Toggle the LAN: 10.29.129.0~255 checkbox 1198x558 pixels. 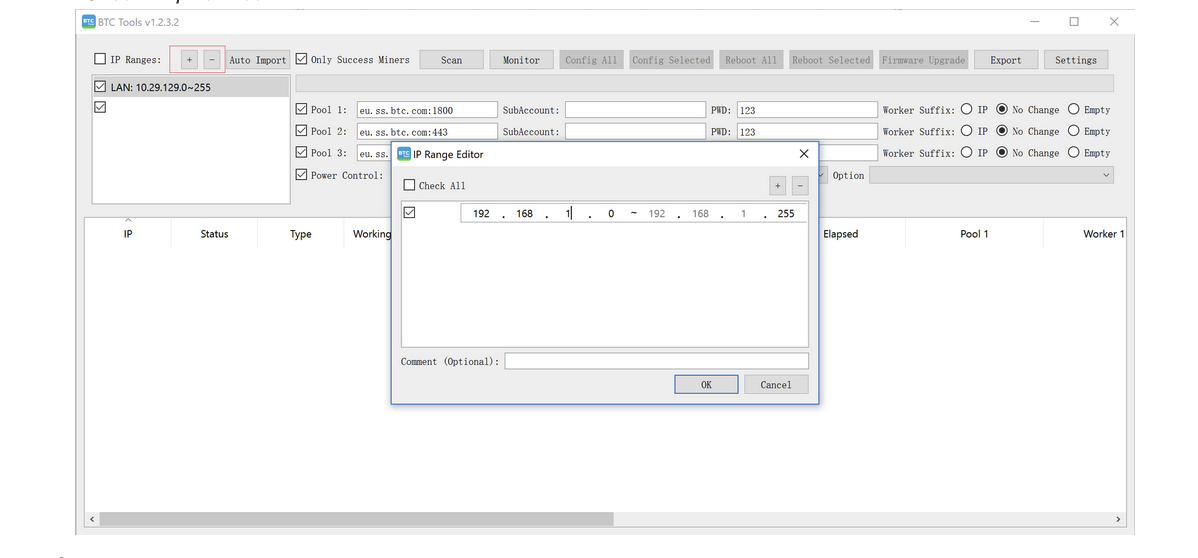point(99,87)
